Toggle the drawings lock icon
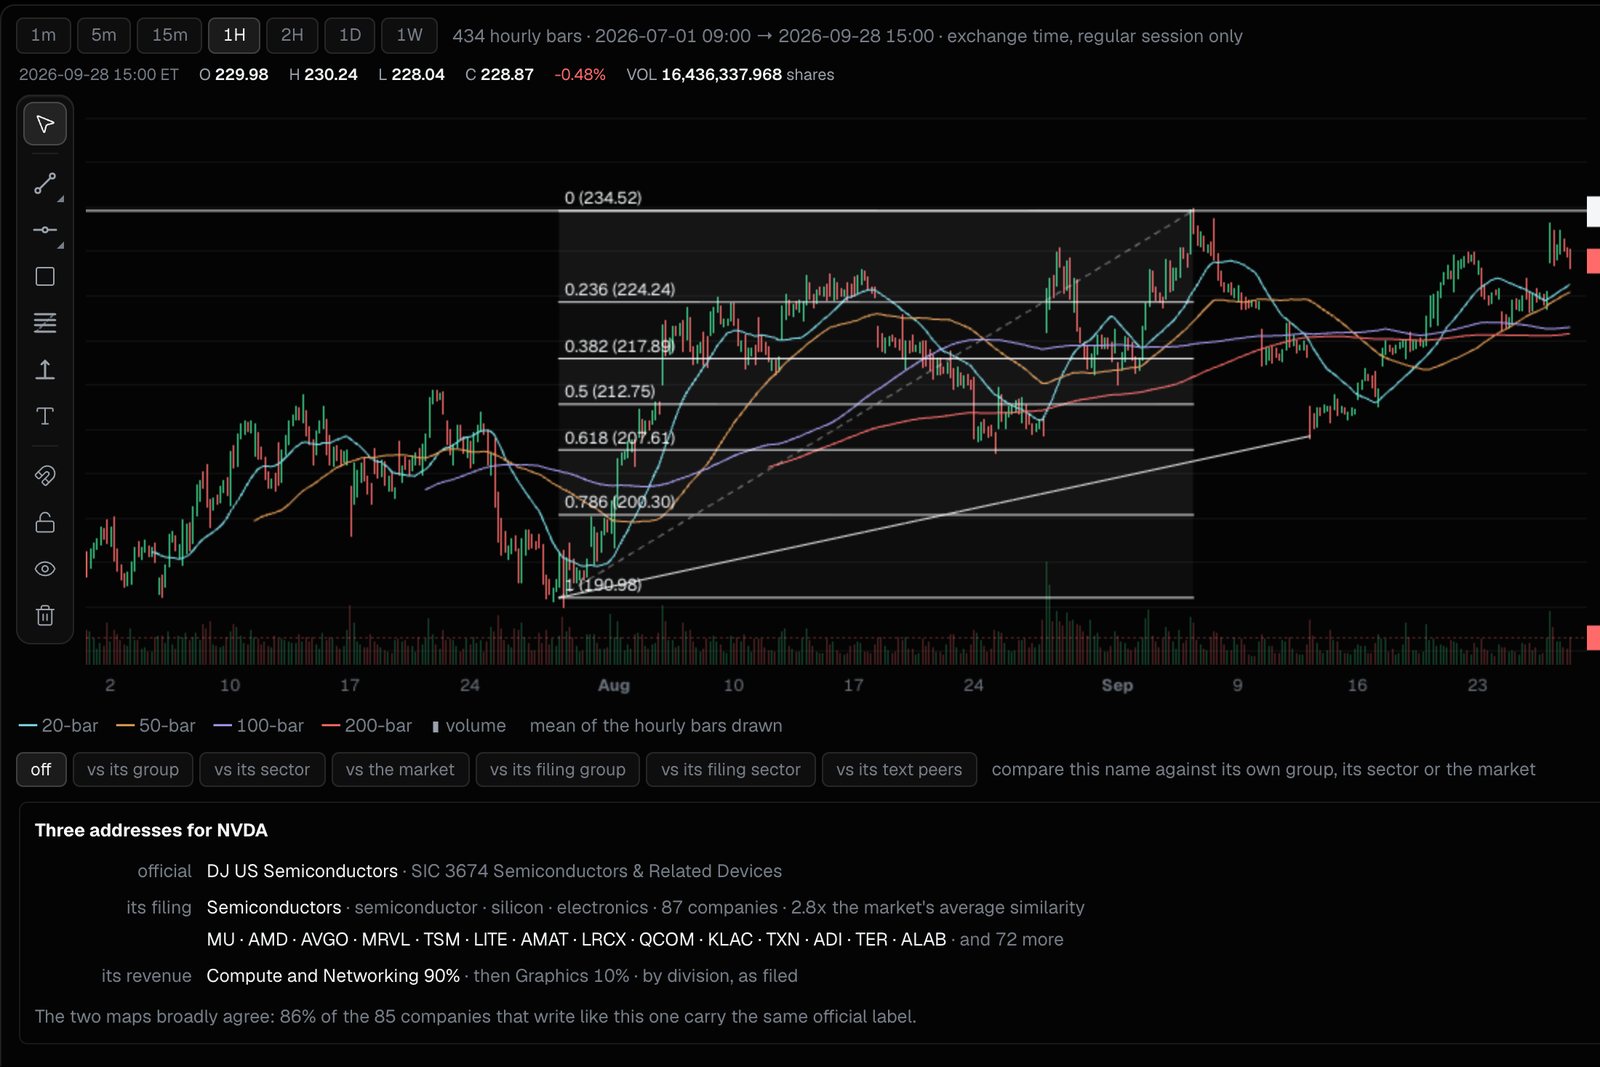 click(x=45, y=522)
